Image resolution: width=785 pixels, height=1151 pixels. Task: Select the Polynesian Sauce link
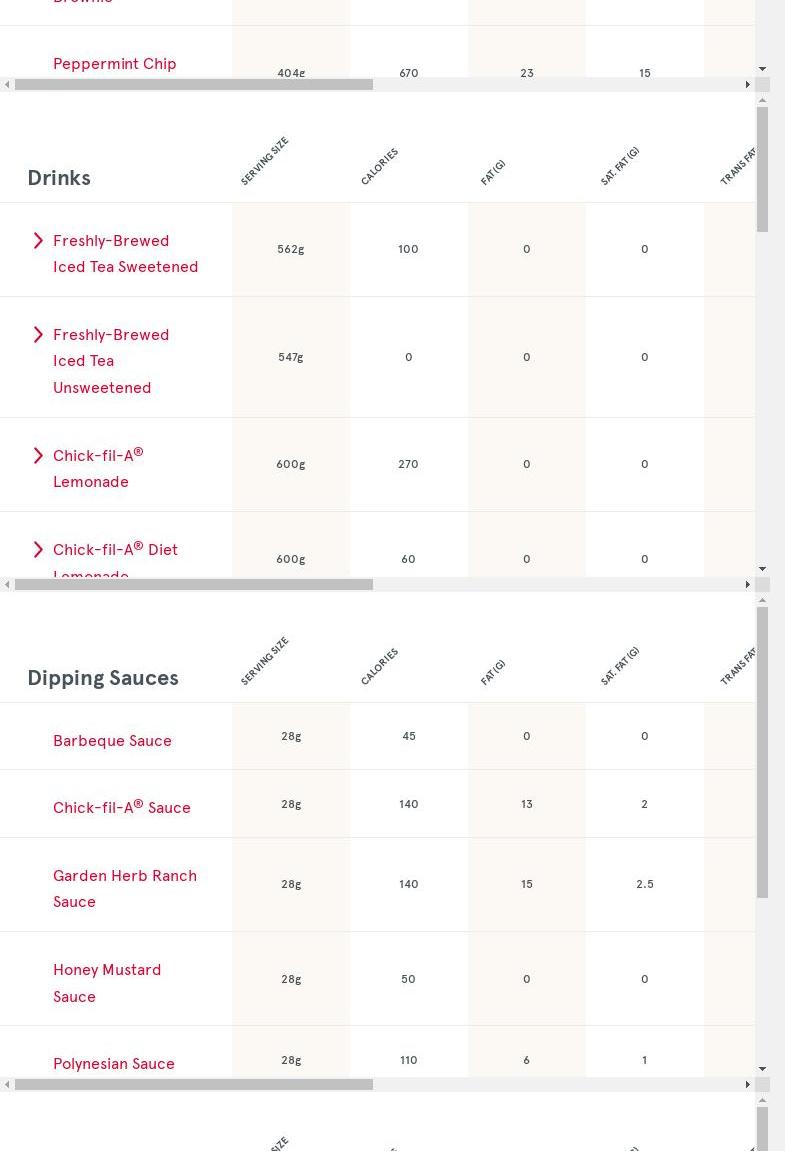coord(114,1064)
